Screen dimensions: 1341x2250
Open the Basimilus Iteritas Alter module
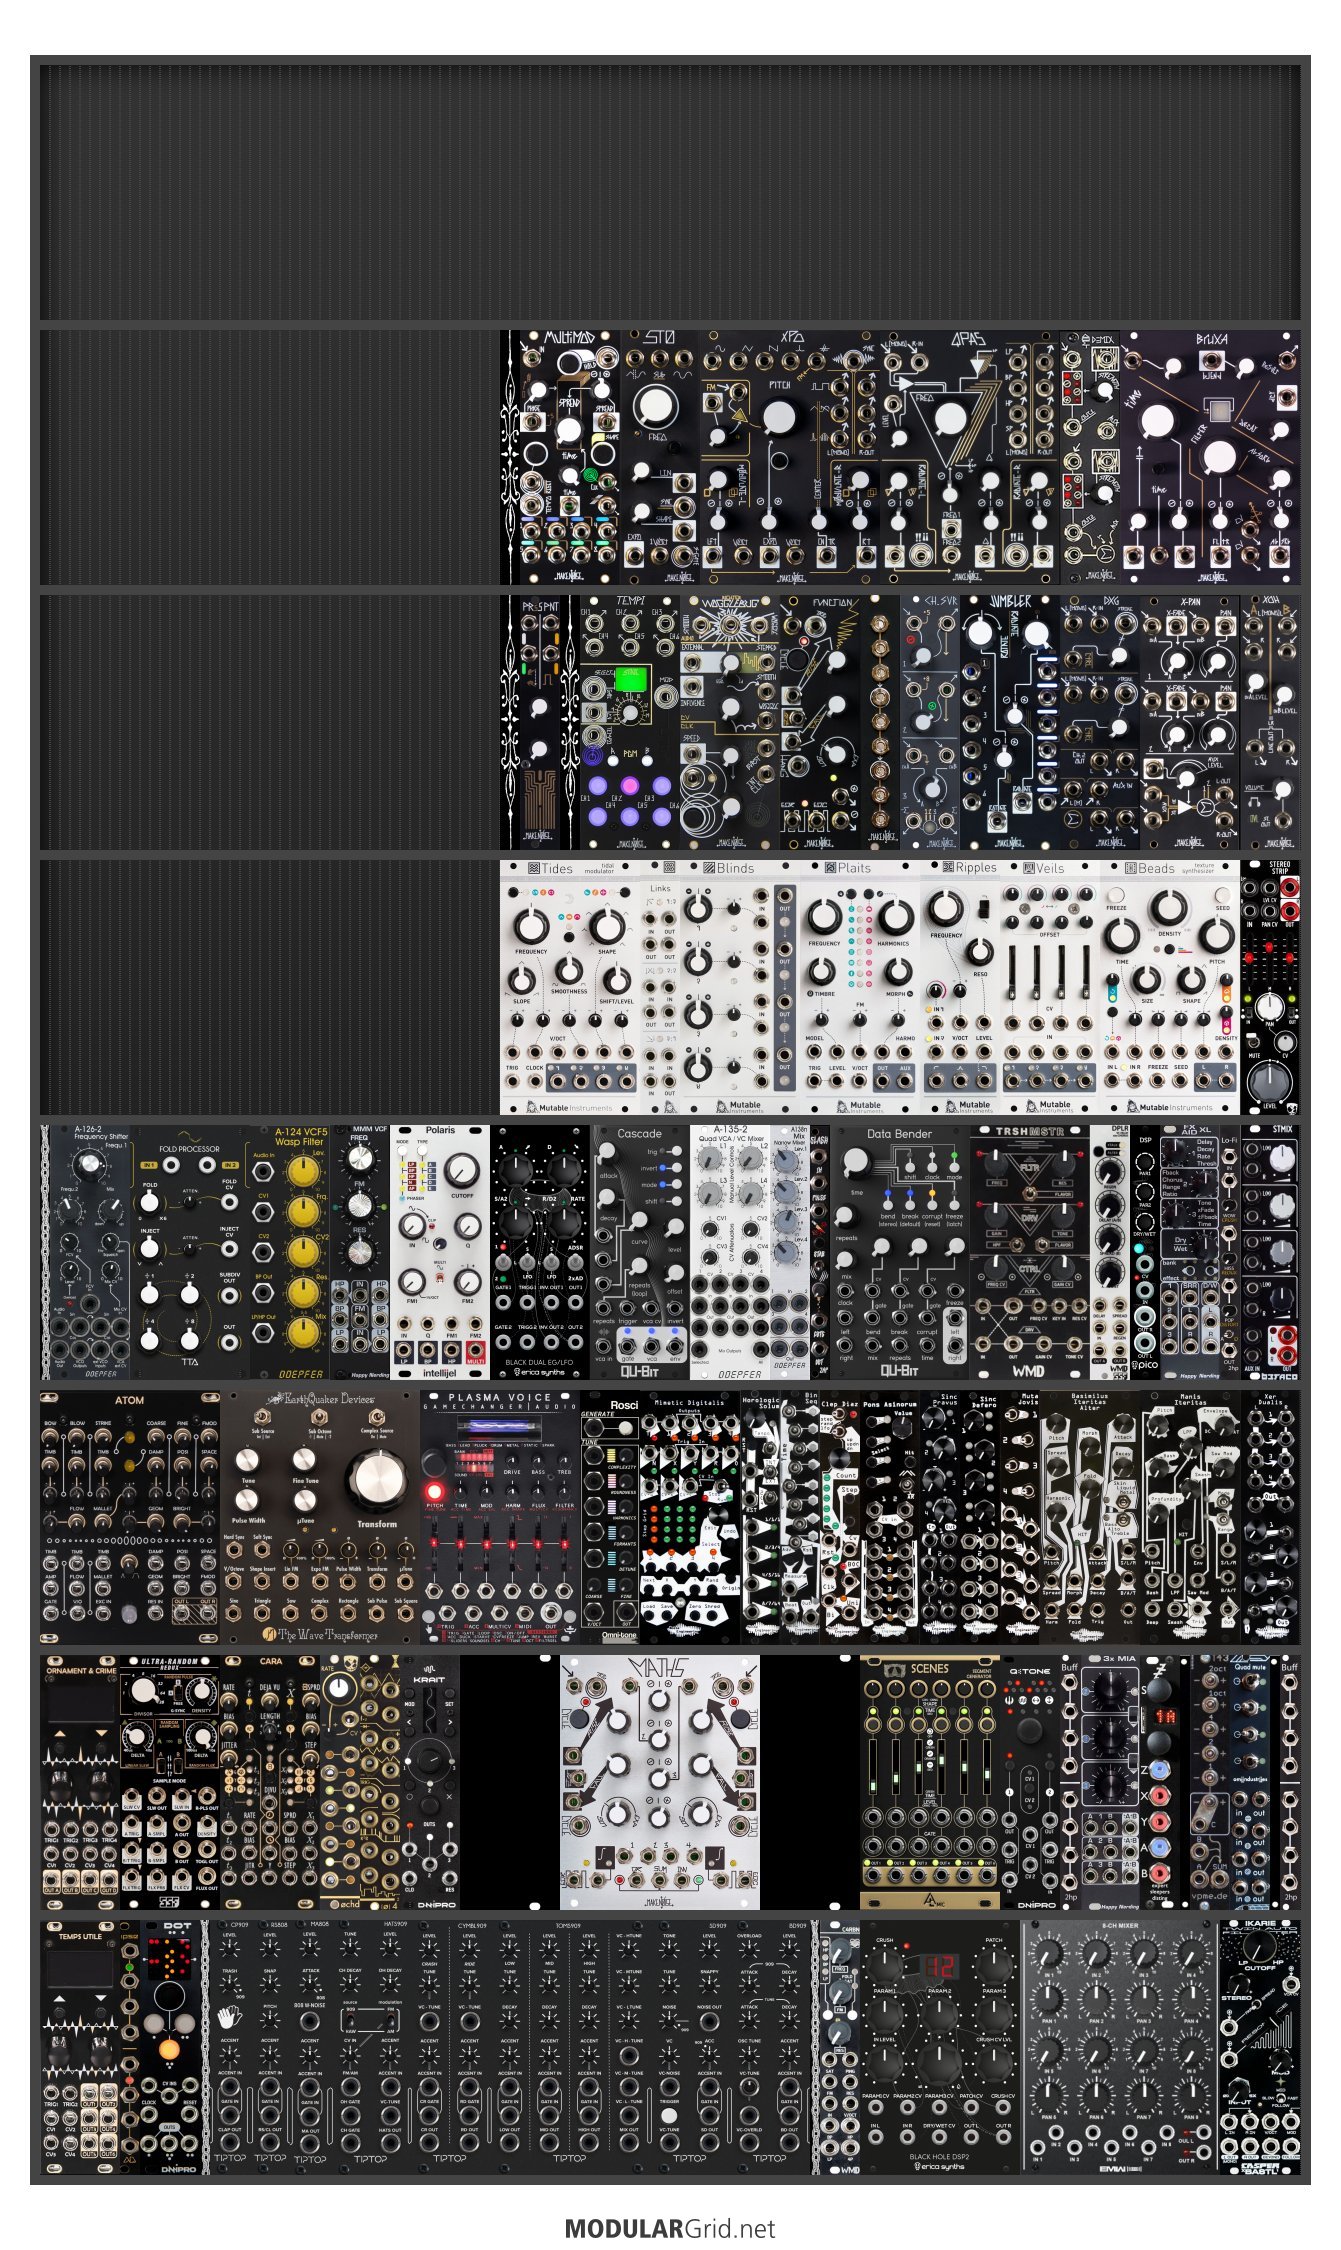coord(1090,1517)
